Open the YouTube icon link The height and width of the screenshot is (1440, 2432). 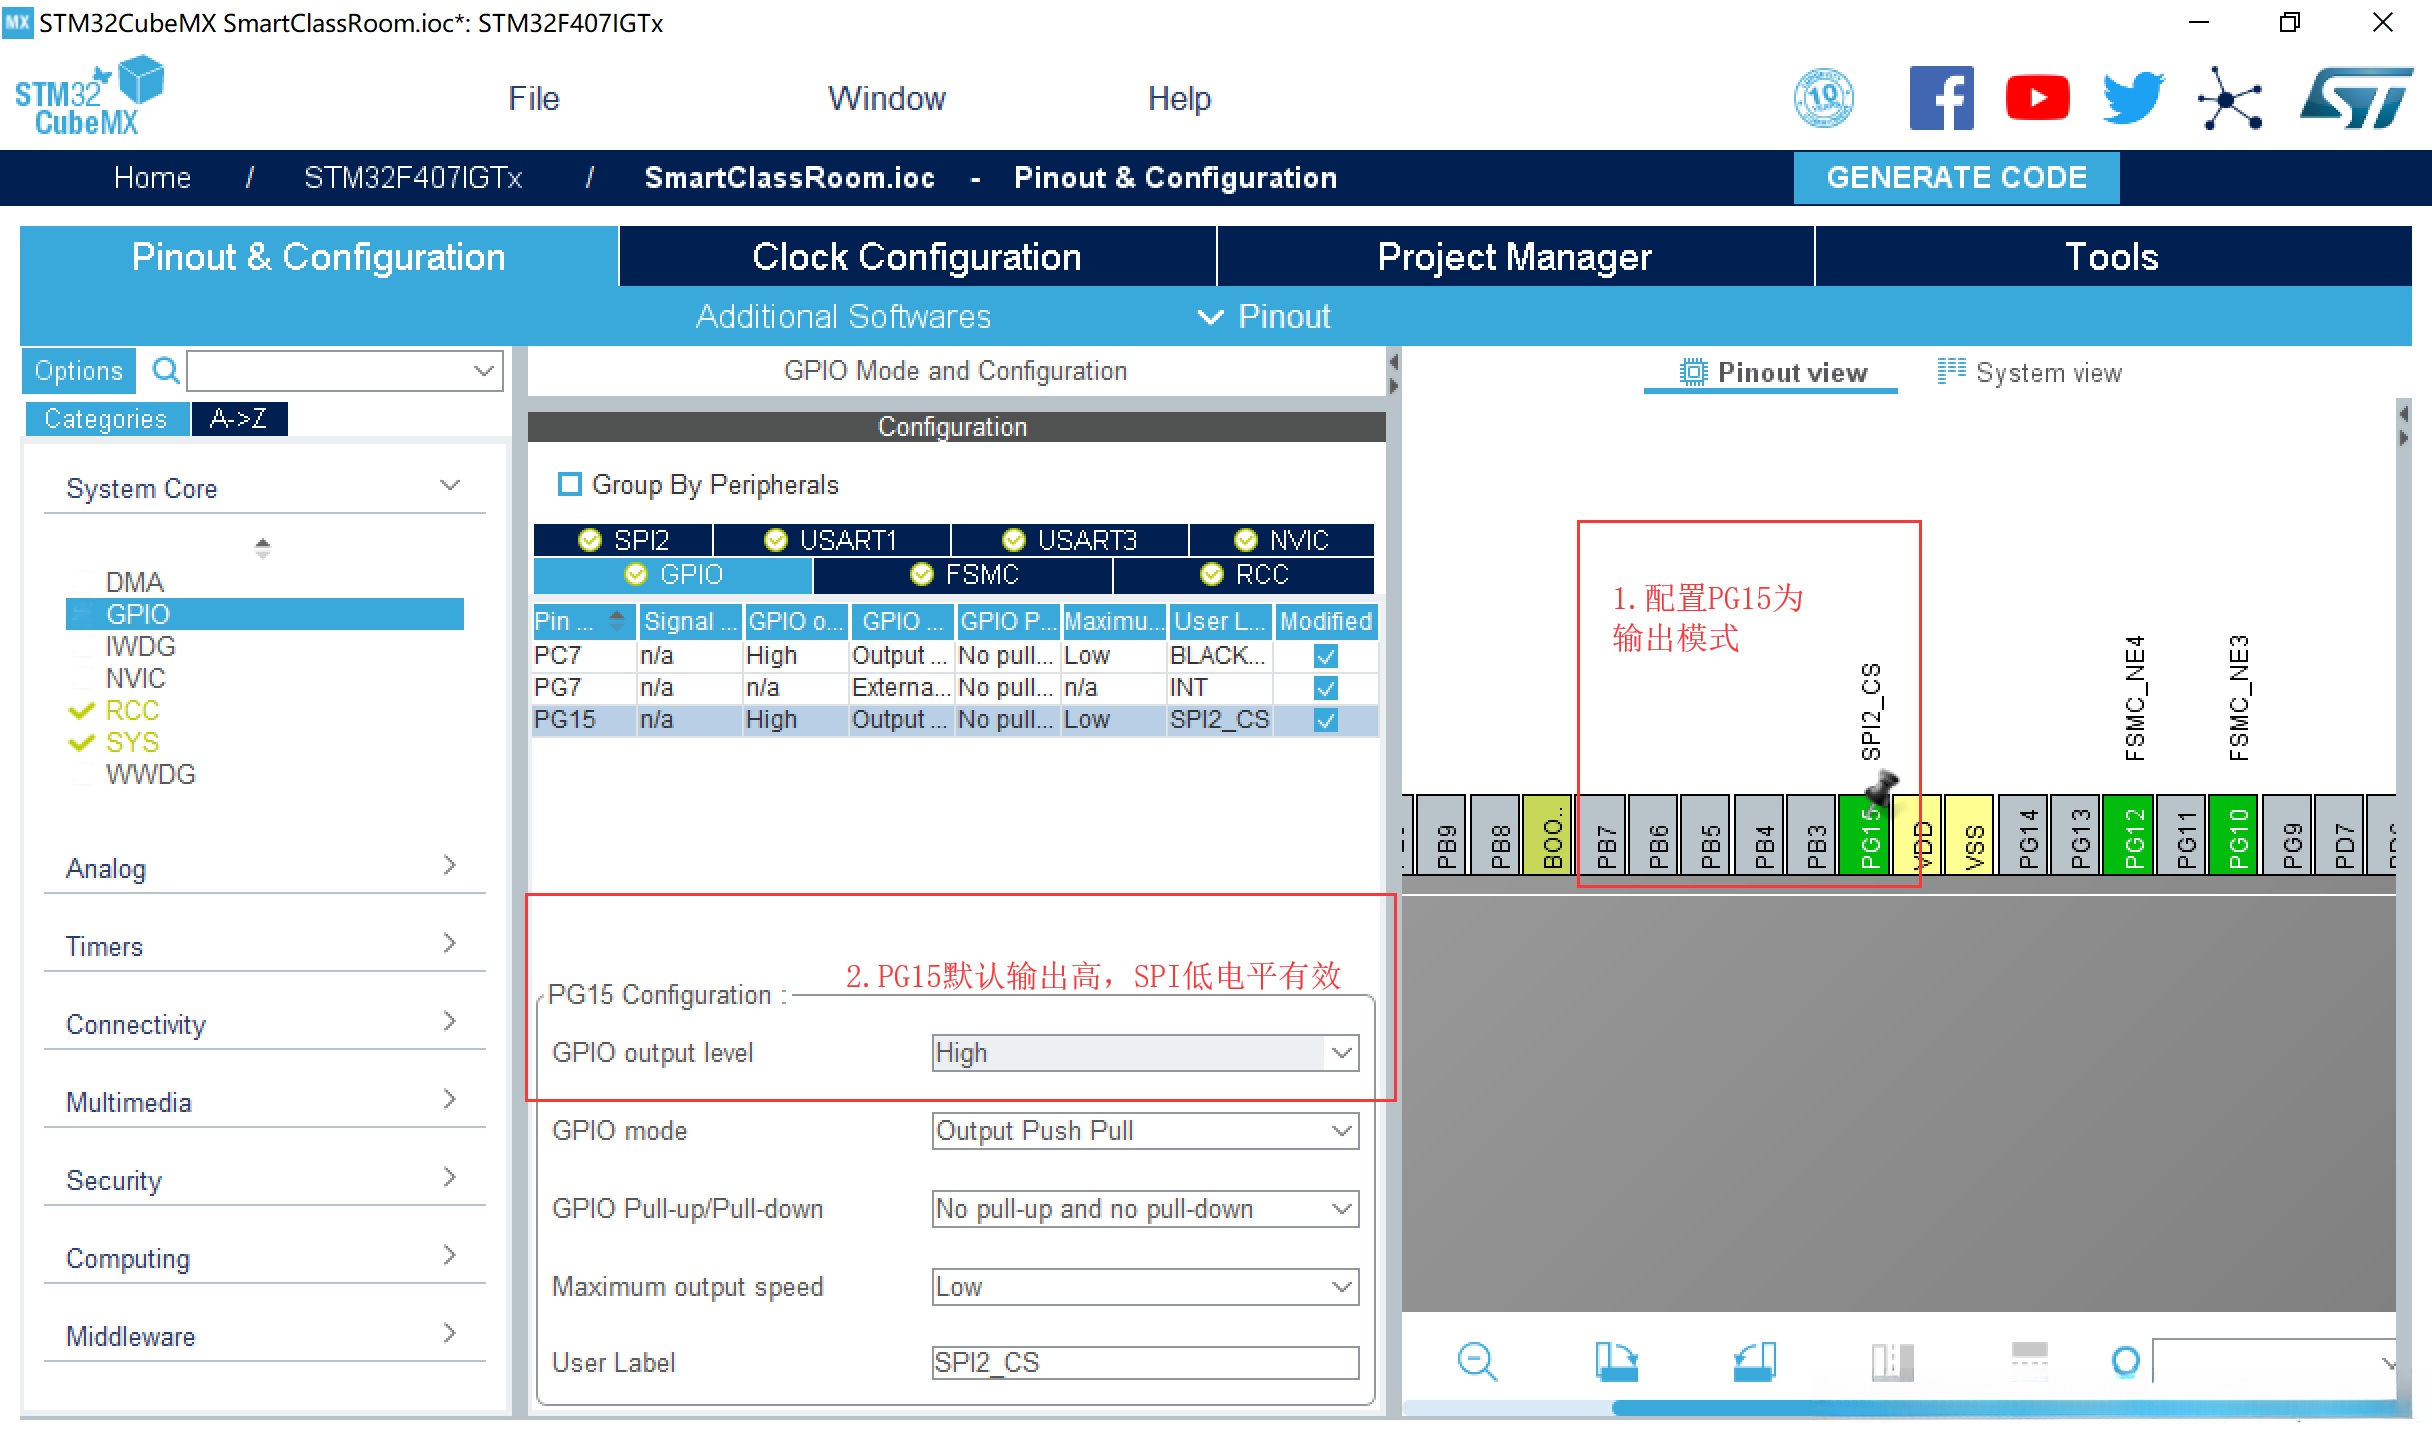click(x=2036, y=98)
